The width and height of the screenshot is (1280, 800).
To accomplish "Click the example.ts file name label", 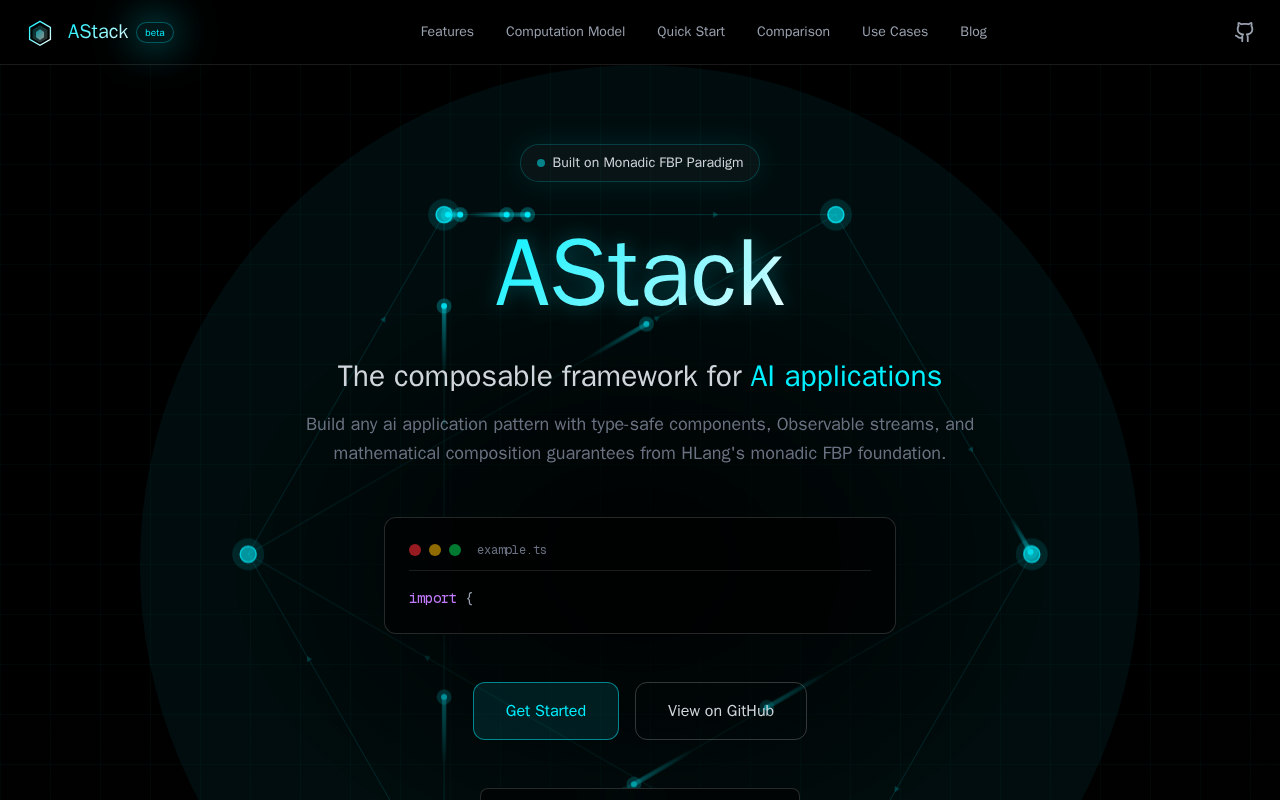I will [512, 550].
